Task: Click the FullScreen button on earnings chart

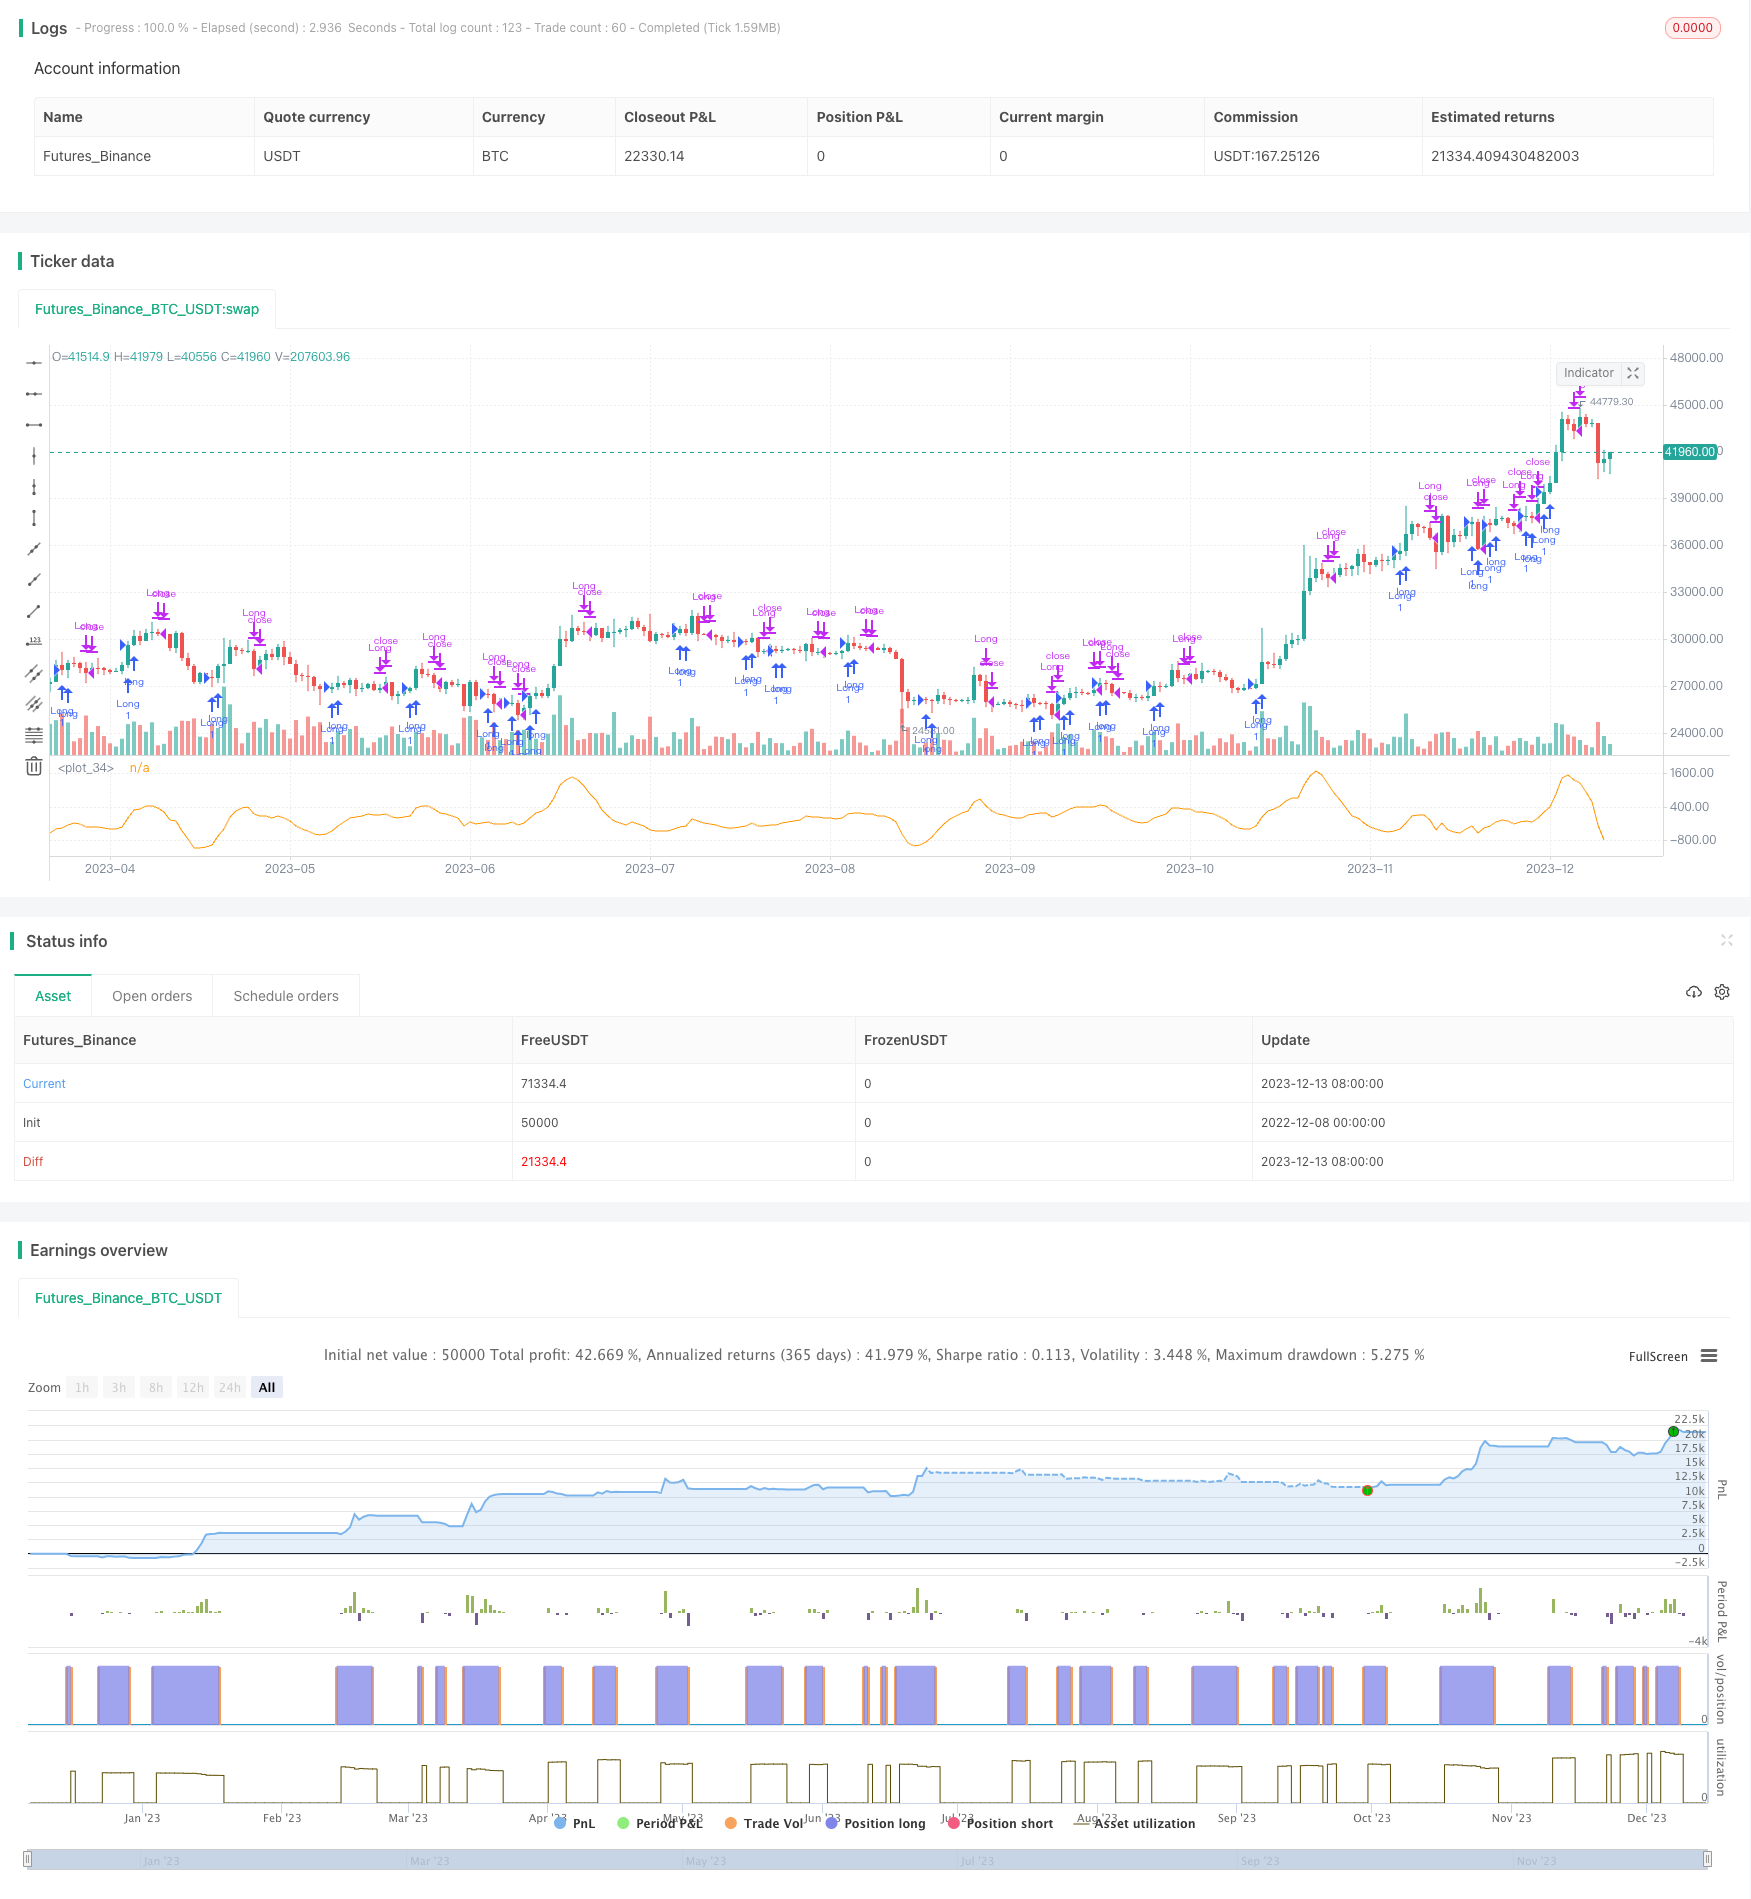Action: [x=1657, y=1357]
